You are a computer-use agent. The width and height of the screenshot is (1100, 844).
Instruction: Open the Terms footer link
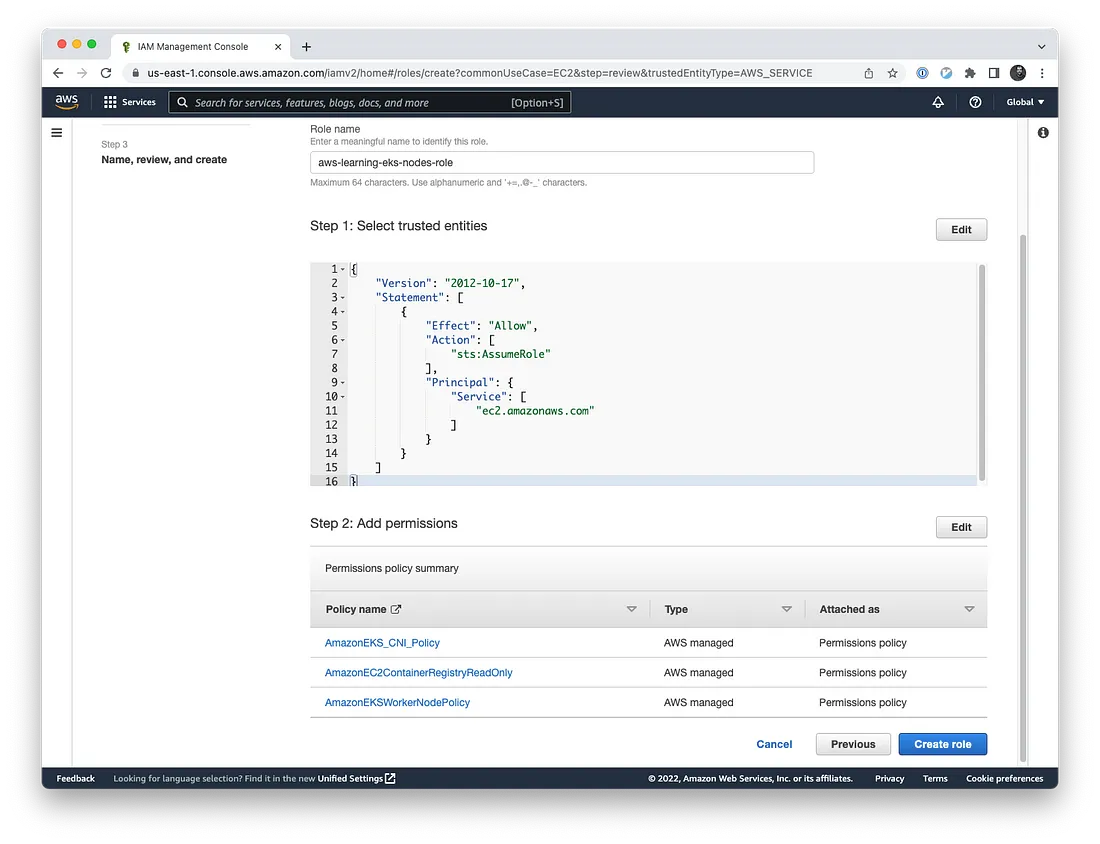point(934,779)
